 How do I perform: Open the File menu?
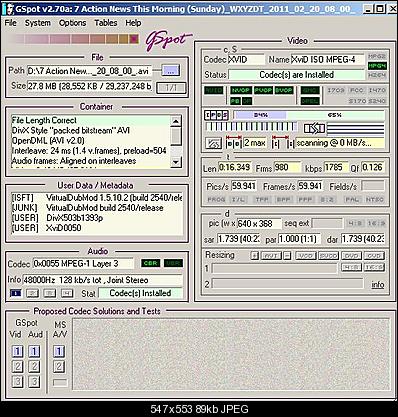[11, 23]
